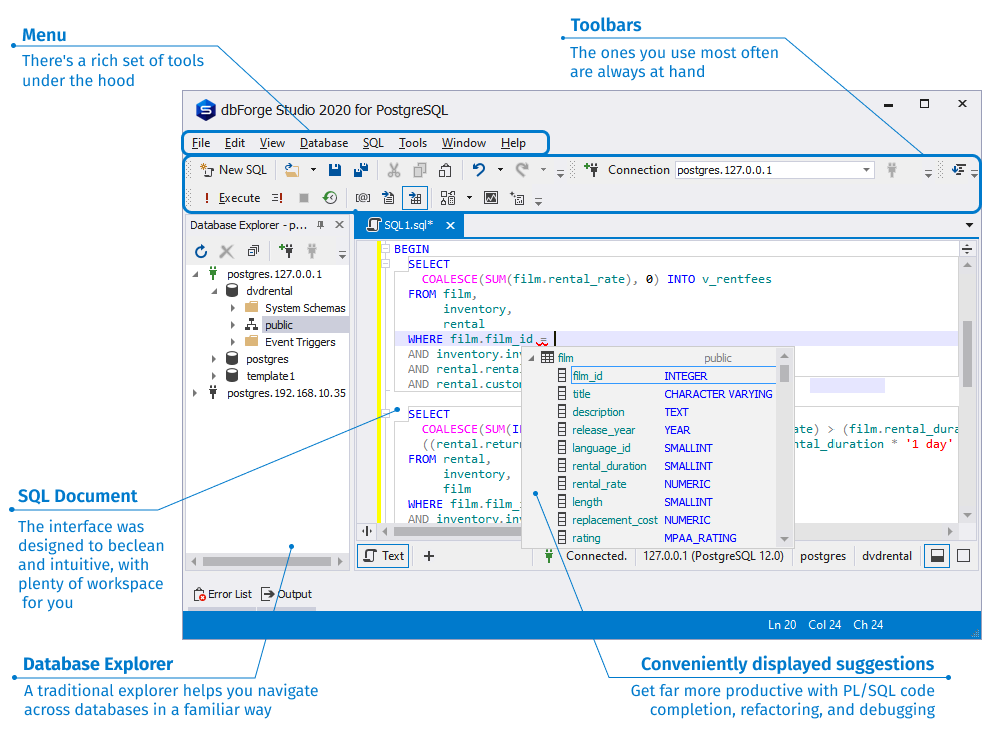
Task: Open dropdown arrow beside layout blocks icon
Action: coord(469,198)
